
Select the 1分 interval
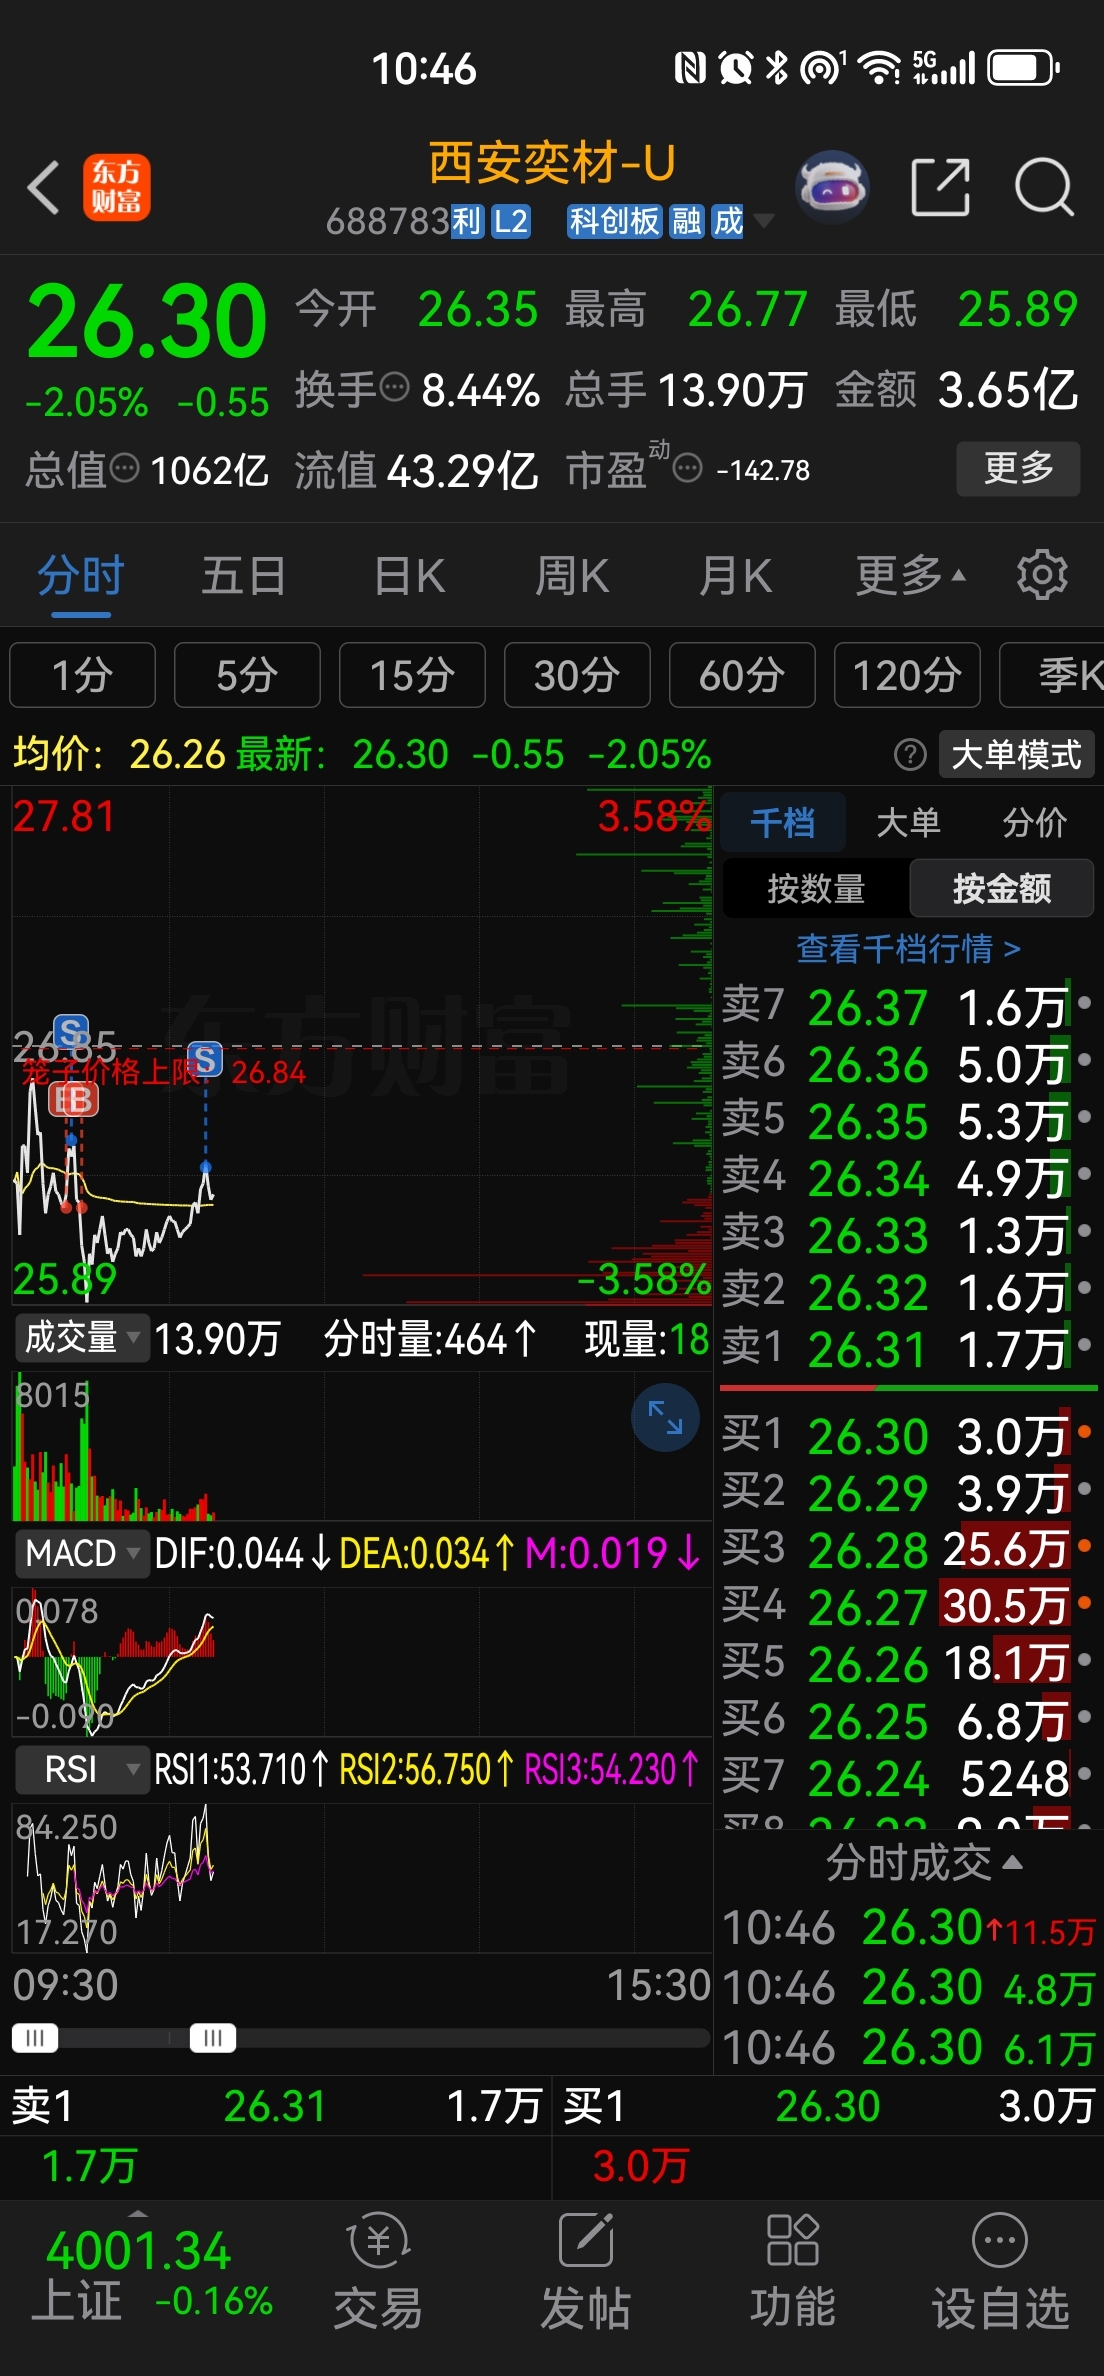click(82, 675)
